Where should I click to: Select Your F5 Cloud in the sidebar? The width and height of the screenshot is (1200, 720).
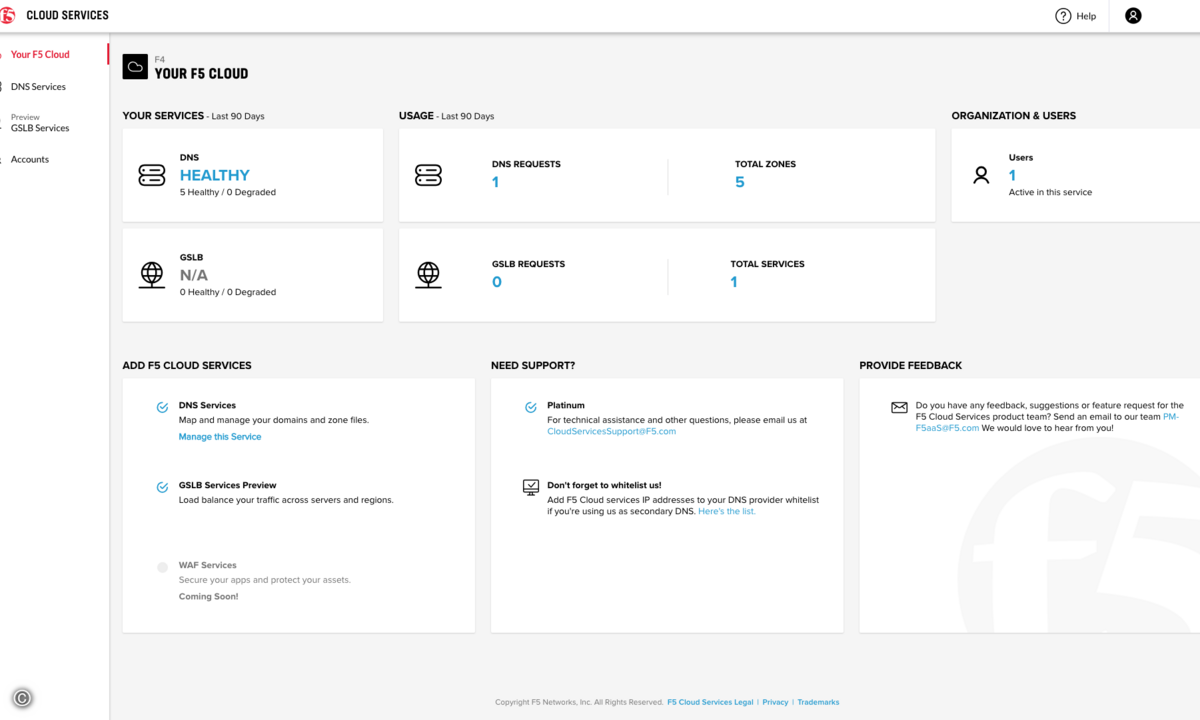pyautogui.click(x=40, y=54)
